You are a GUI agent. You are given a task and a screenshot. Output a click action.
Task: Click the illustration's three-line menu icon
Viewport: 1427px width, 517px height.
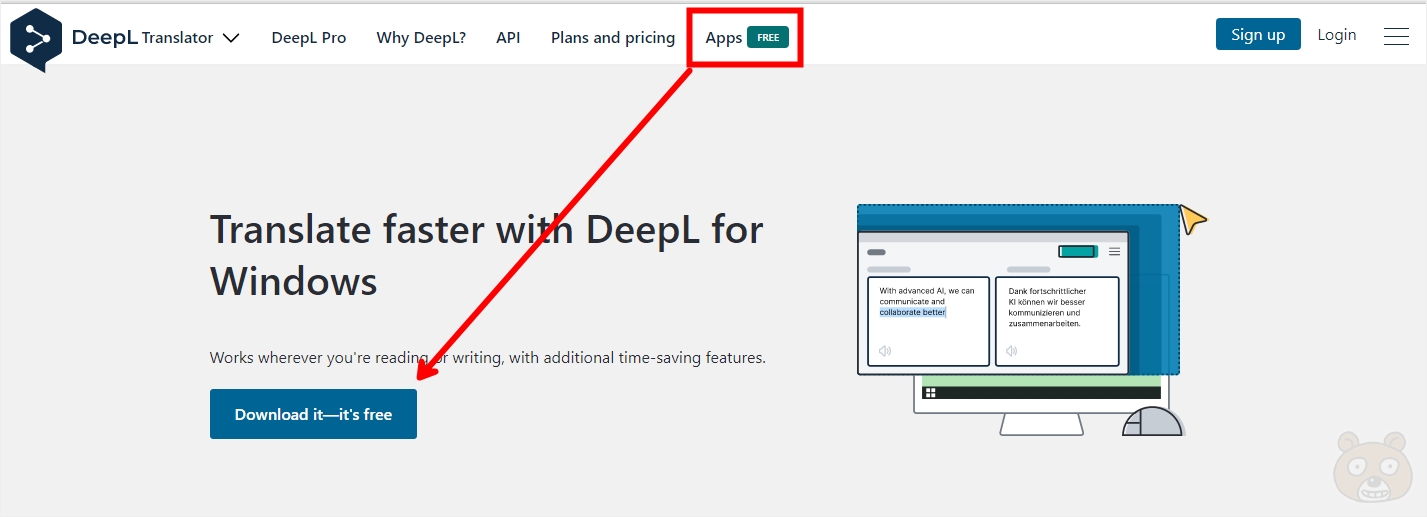click(x=1114, y=252)
